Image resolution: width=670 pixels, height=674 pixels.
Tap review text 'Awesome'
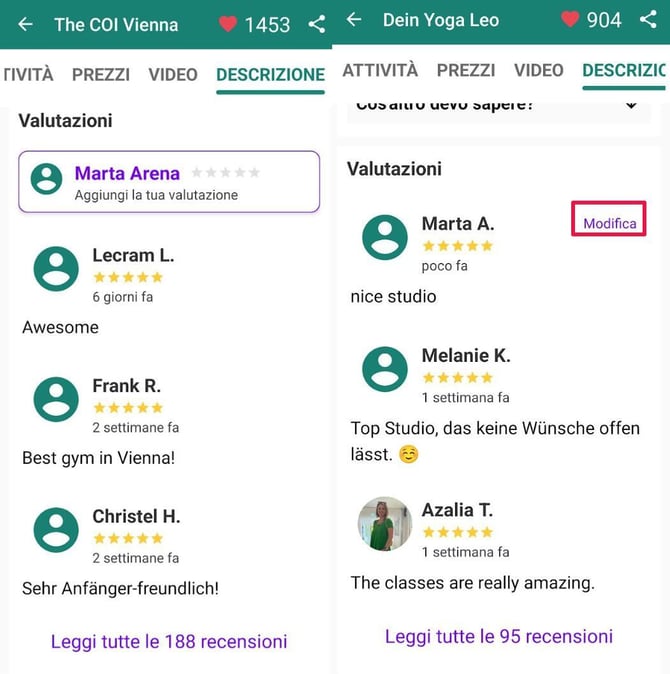pyautogui.click(x=60, y=328)
